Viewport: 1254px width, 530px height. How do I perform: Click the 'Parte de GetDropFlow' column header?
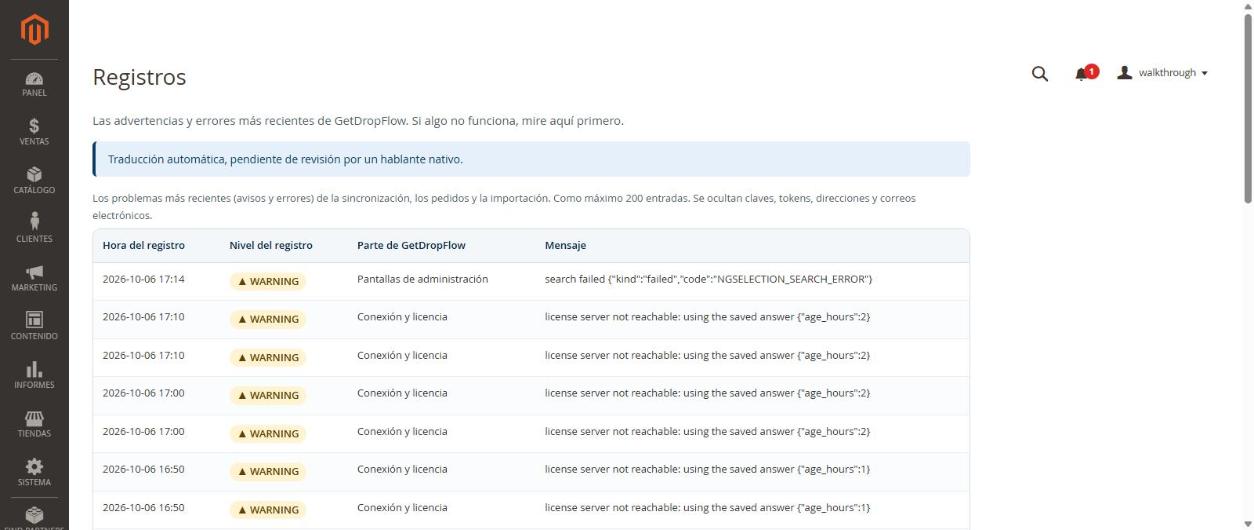[x=411, y=245]
